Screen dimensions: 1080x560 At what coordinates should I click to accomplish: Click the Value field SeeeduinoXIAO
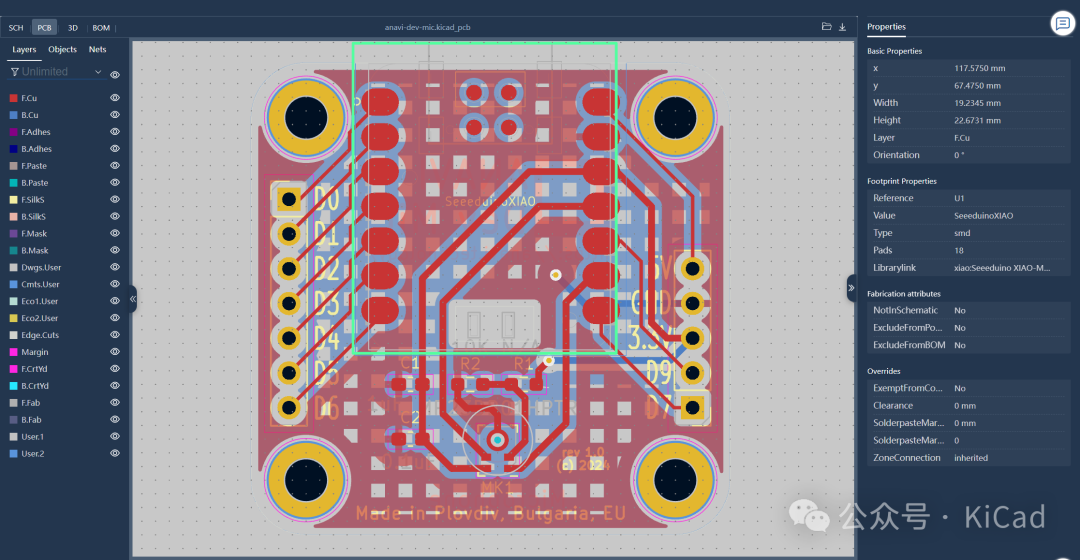[984, 216]
